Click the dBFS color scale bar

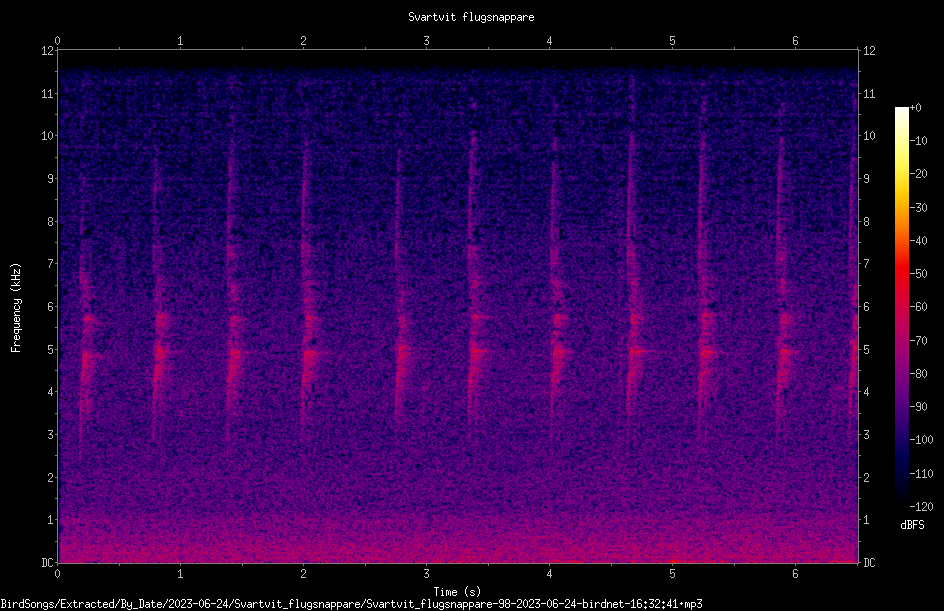[901, 306]
